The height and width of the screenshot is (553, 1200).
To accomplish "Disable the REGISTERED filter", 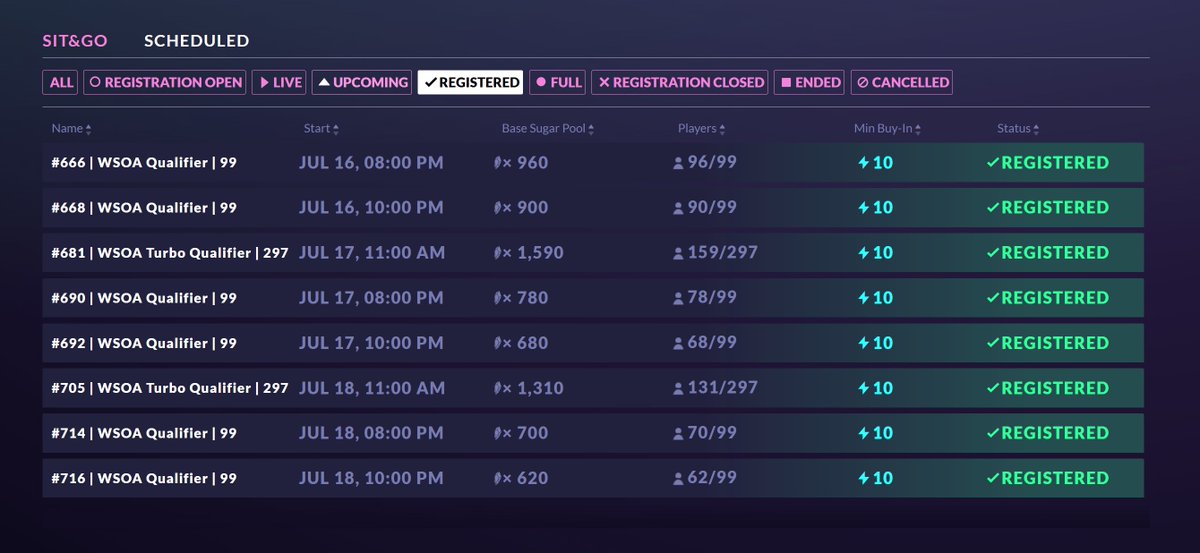I will (x=471, y=82).
